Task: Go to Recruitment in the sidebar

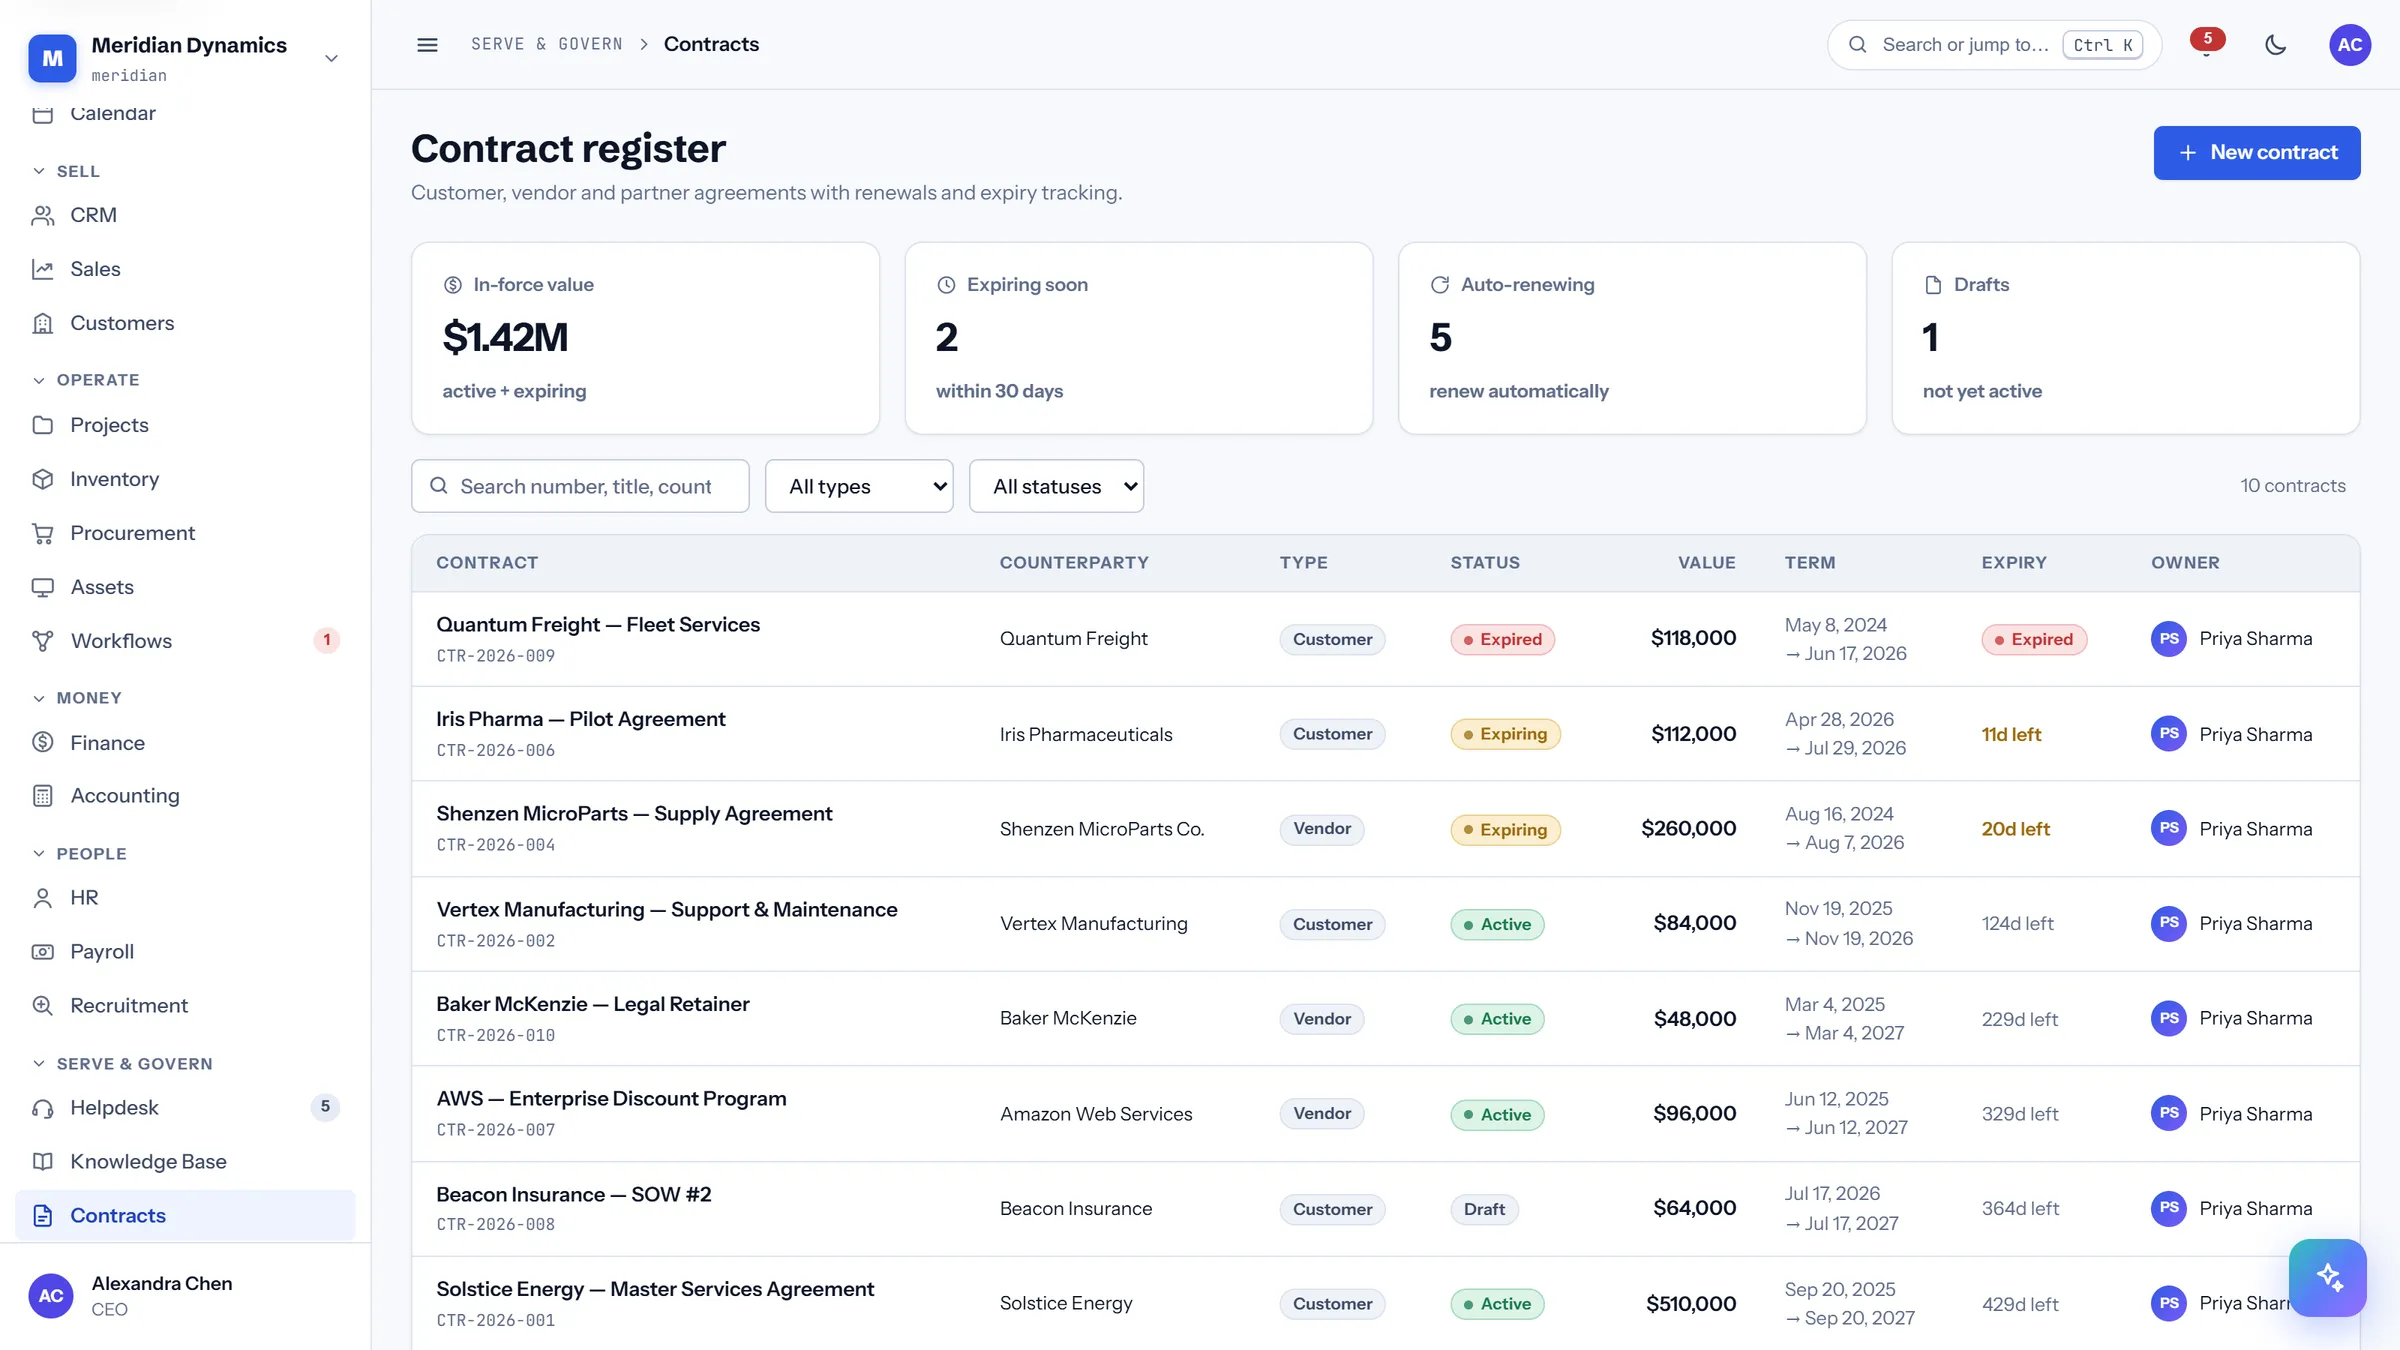Action: [x=185, y=1006]
